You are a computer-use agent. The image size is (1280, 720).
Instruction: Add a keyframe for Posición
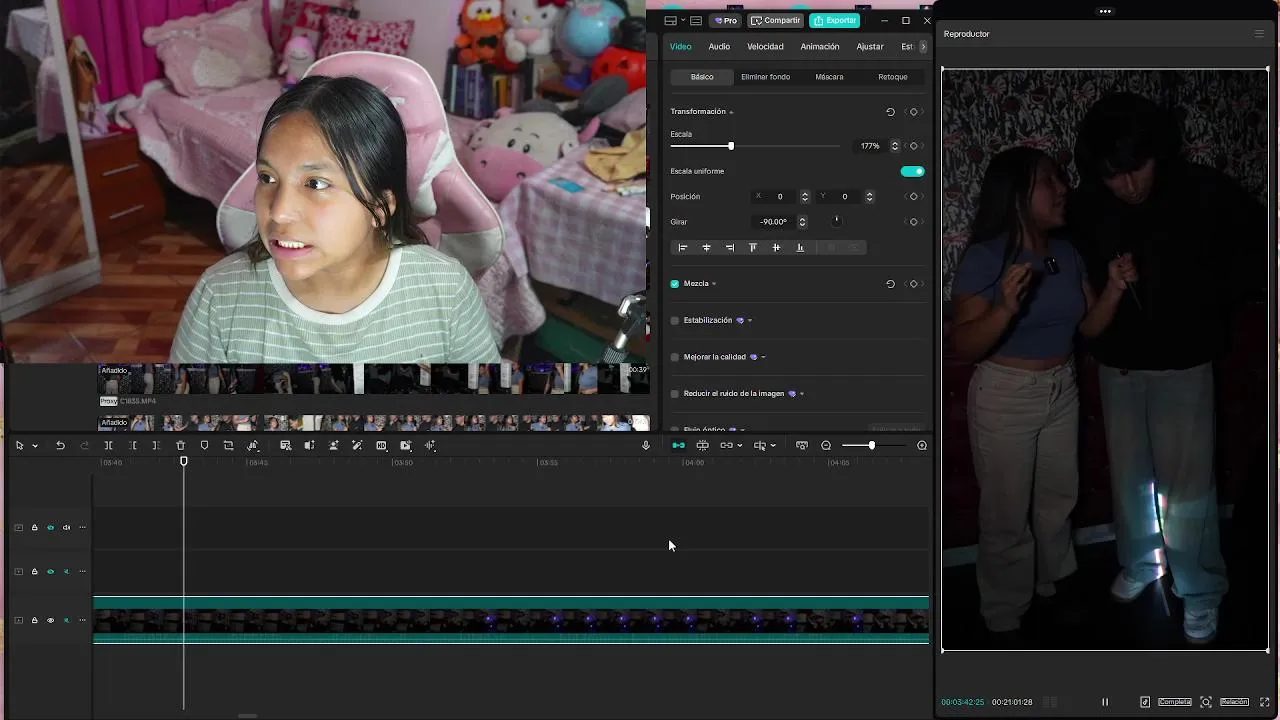coord(913,197)
